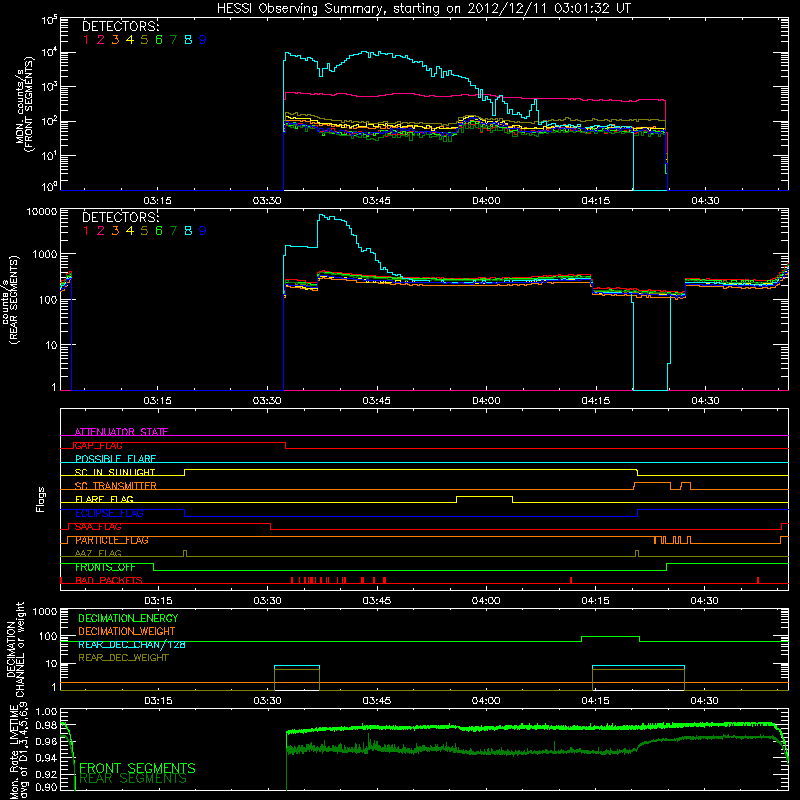Click the REAR SEGMENTS livetime legend label
This screenshot has height=800, width=800.
click(134, 779)
